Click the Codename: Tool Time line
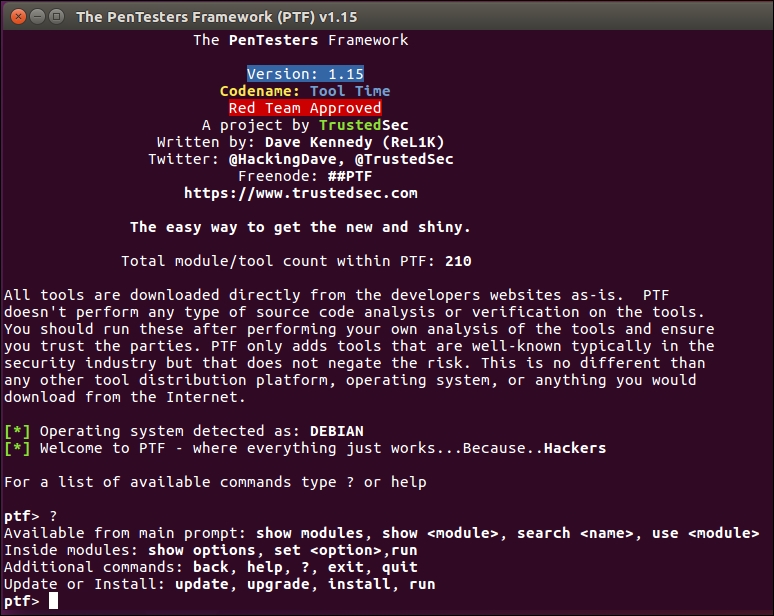The height and width of the screenshot is (616, 774). [305, 91]
